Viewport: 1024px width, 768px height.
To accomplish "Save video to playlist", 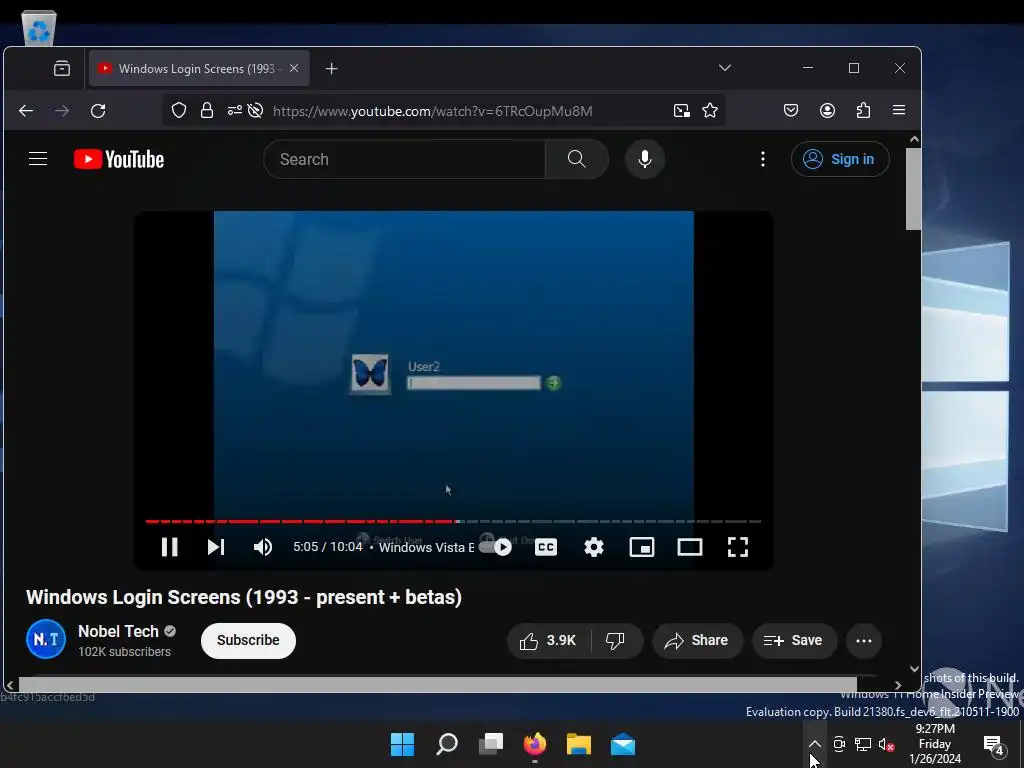I will pos(793,641).
